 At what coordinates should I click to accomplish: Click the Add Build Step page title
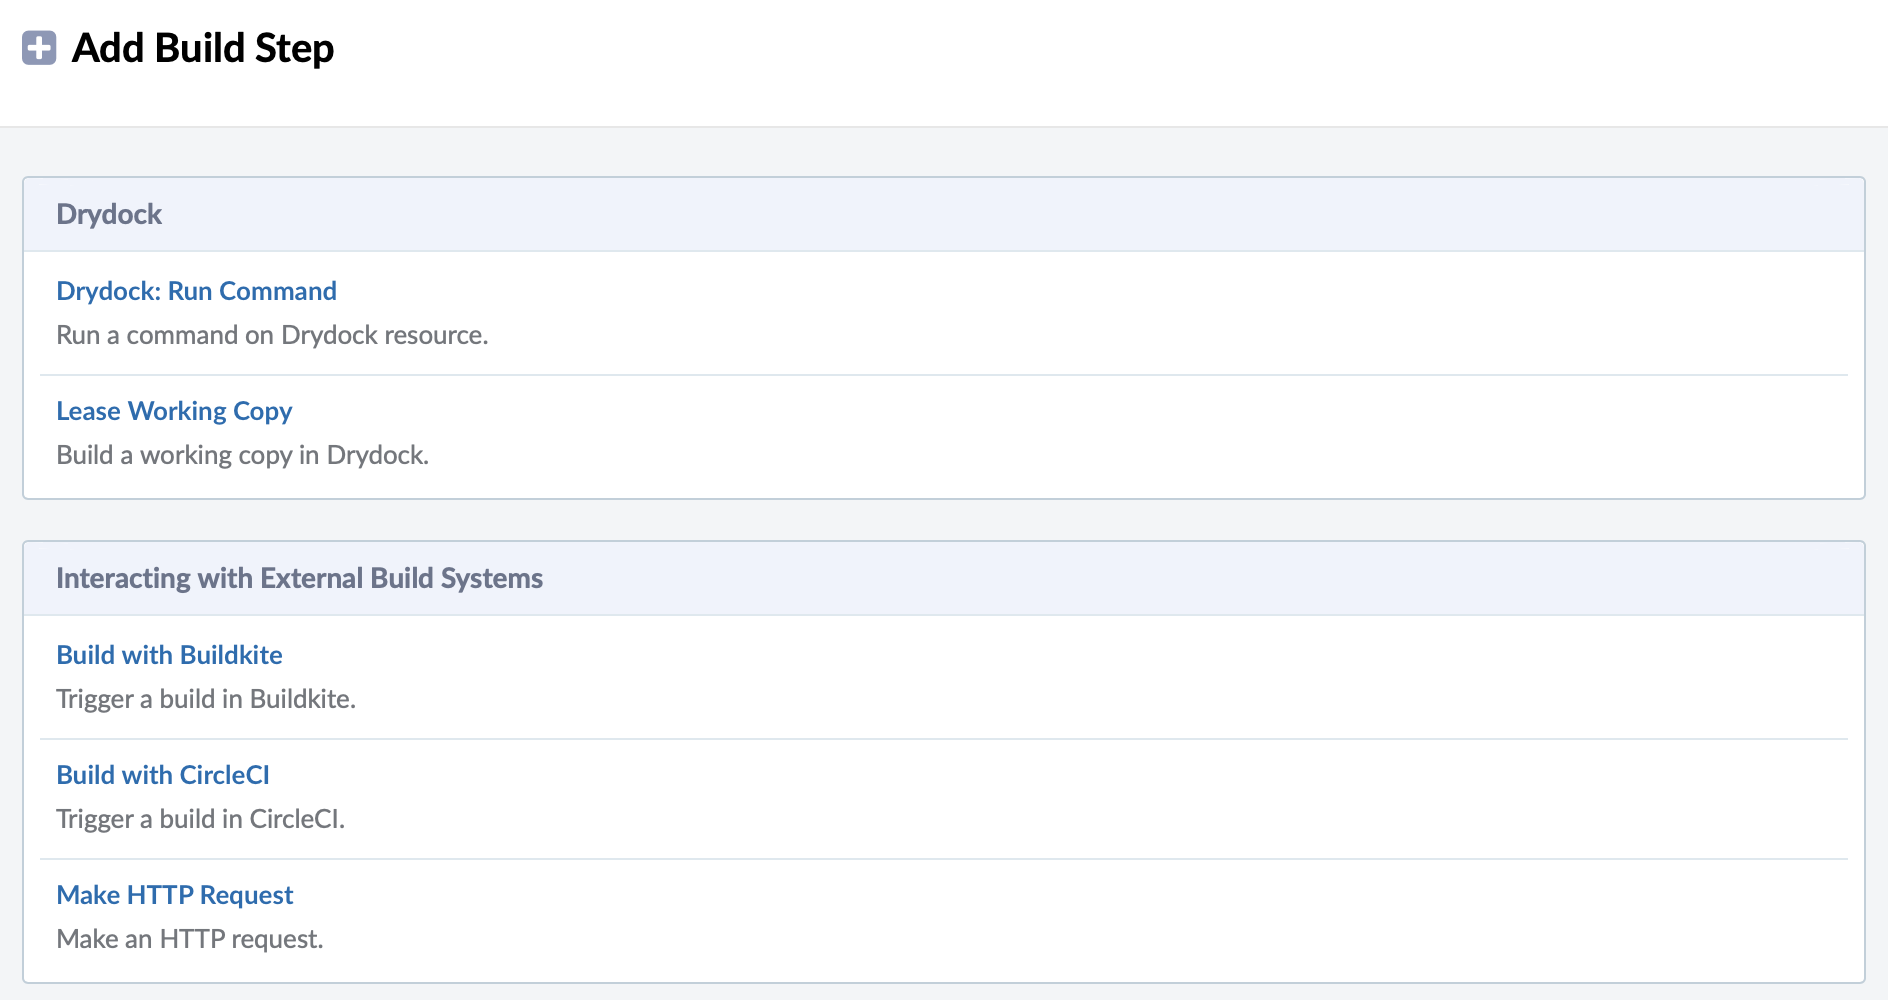[202, 48]
